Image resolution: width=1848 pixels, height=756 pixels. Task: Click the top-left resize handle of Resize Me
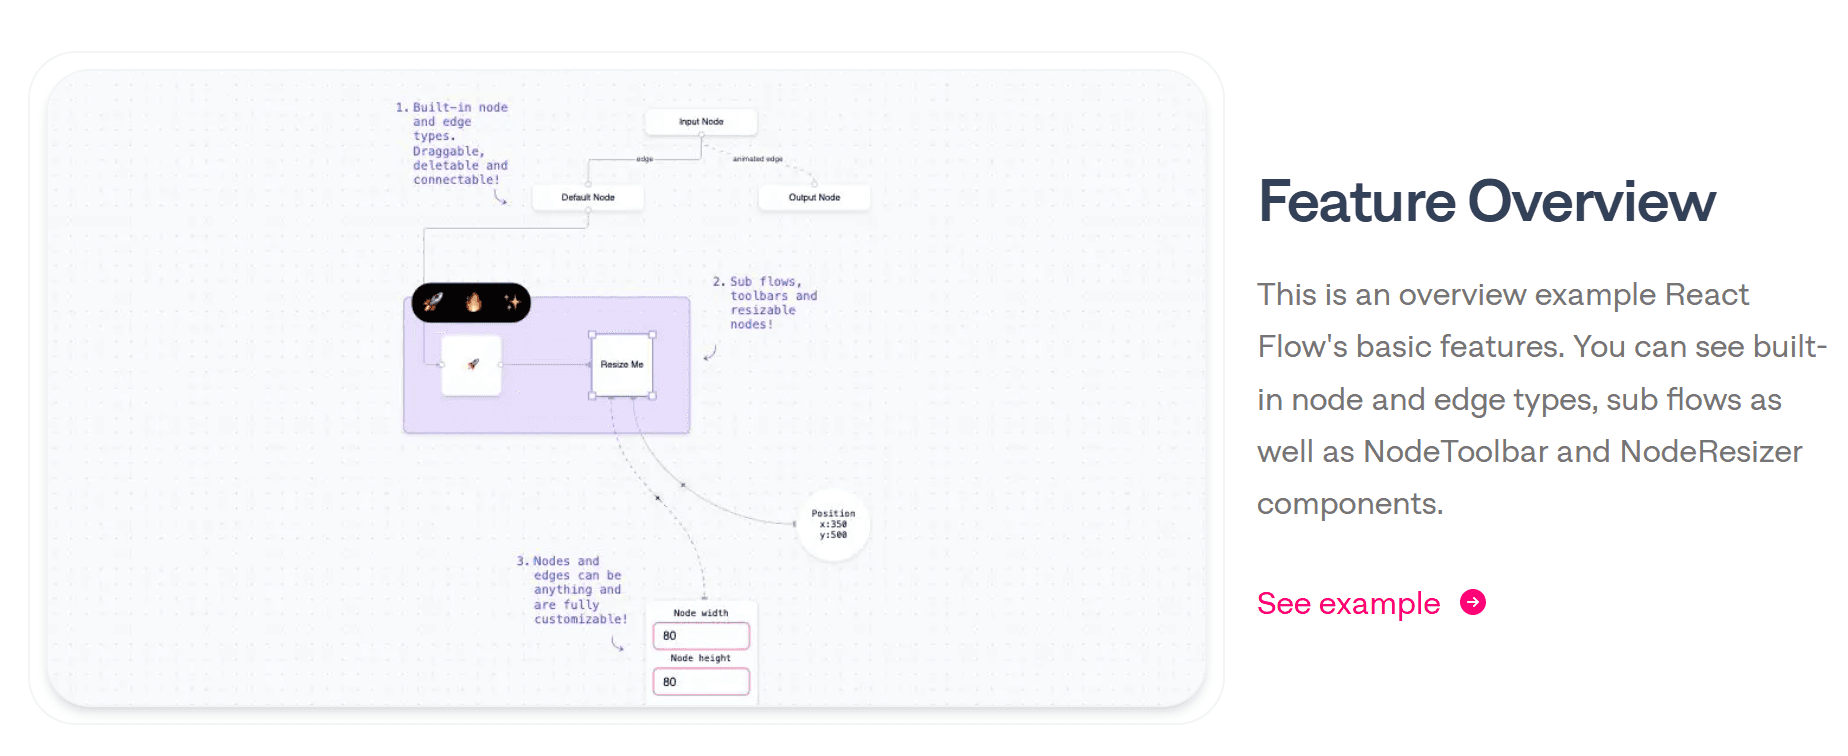click(x=592, y=335)
